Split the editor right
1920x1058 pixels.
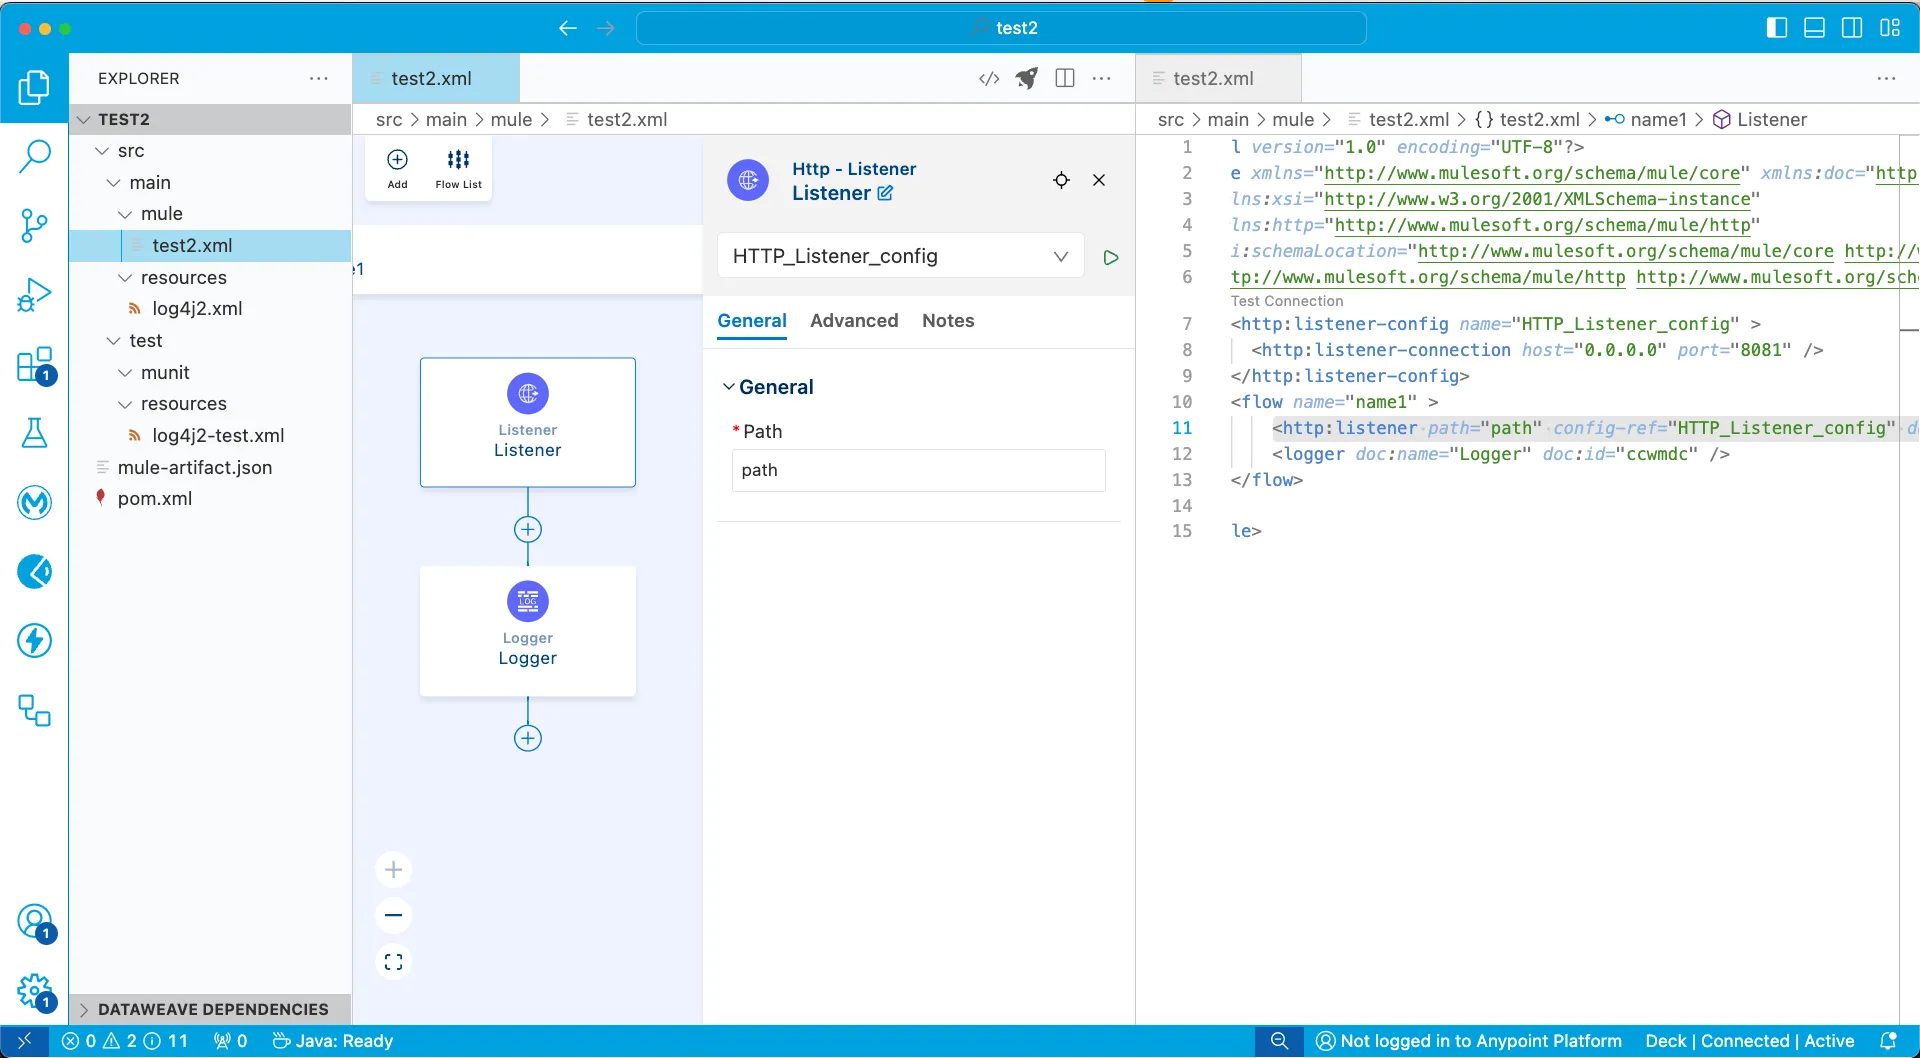coord(1065,79)
